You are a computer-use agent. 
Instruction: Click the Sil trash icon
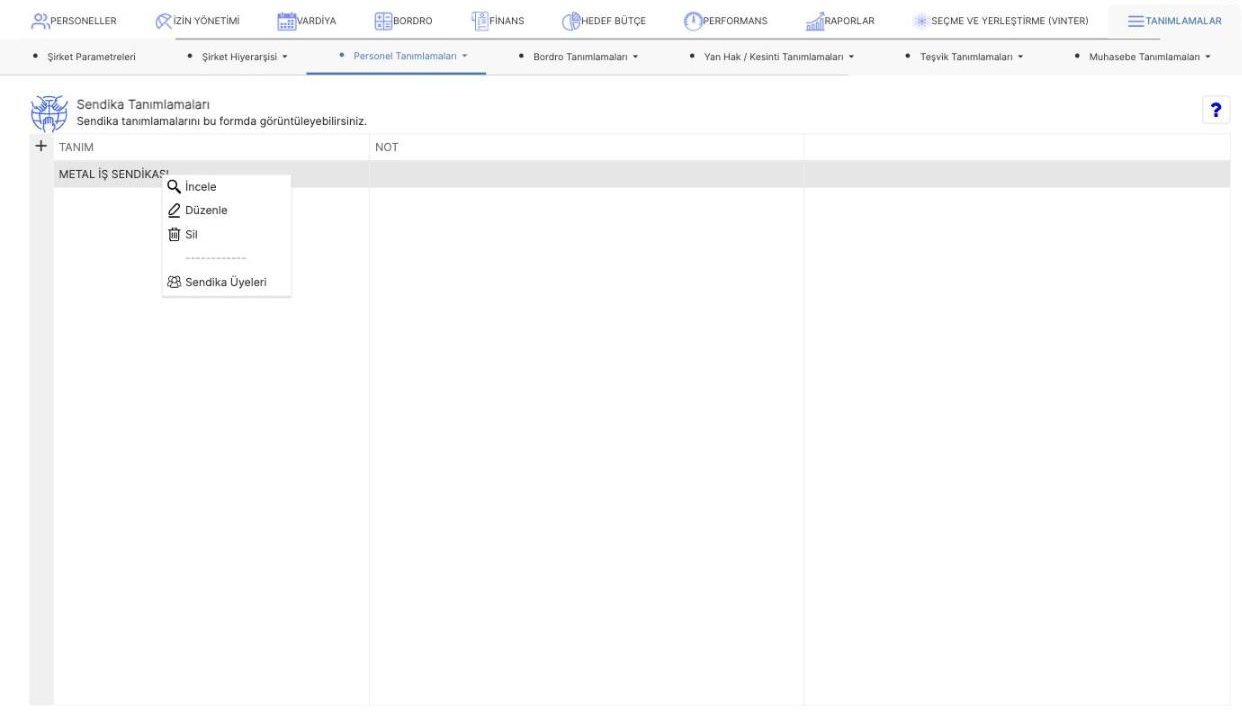[x=174, y=234]
